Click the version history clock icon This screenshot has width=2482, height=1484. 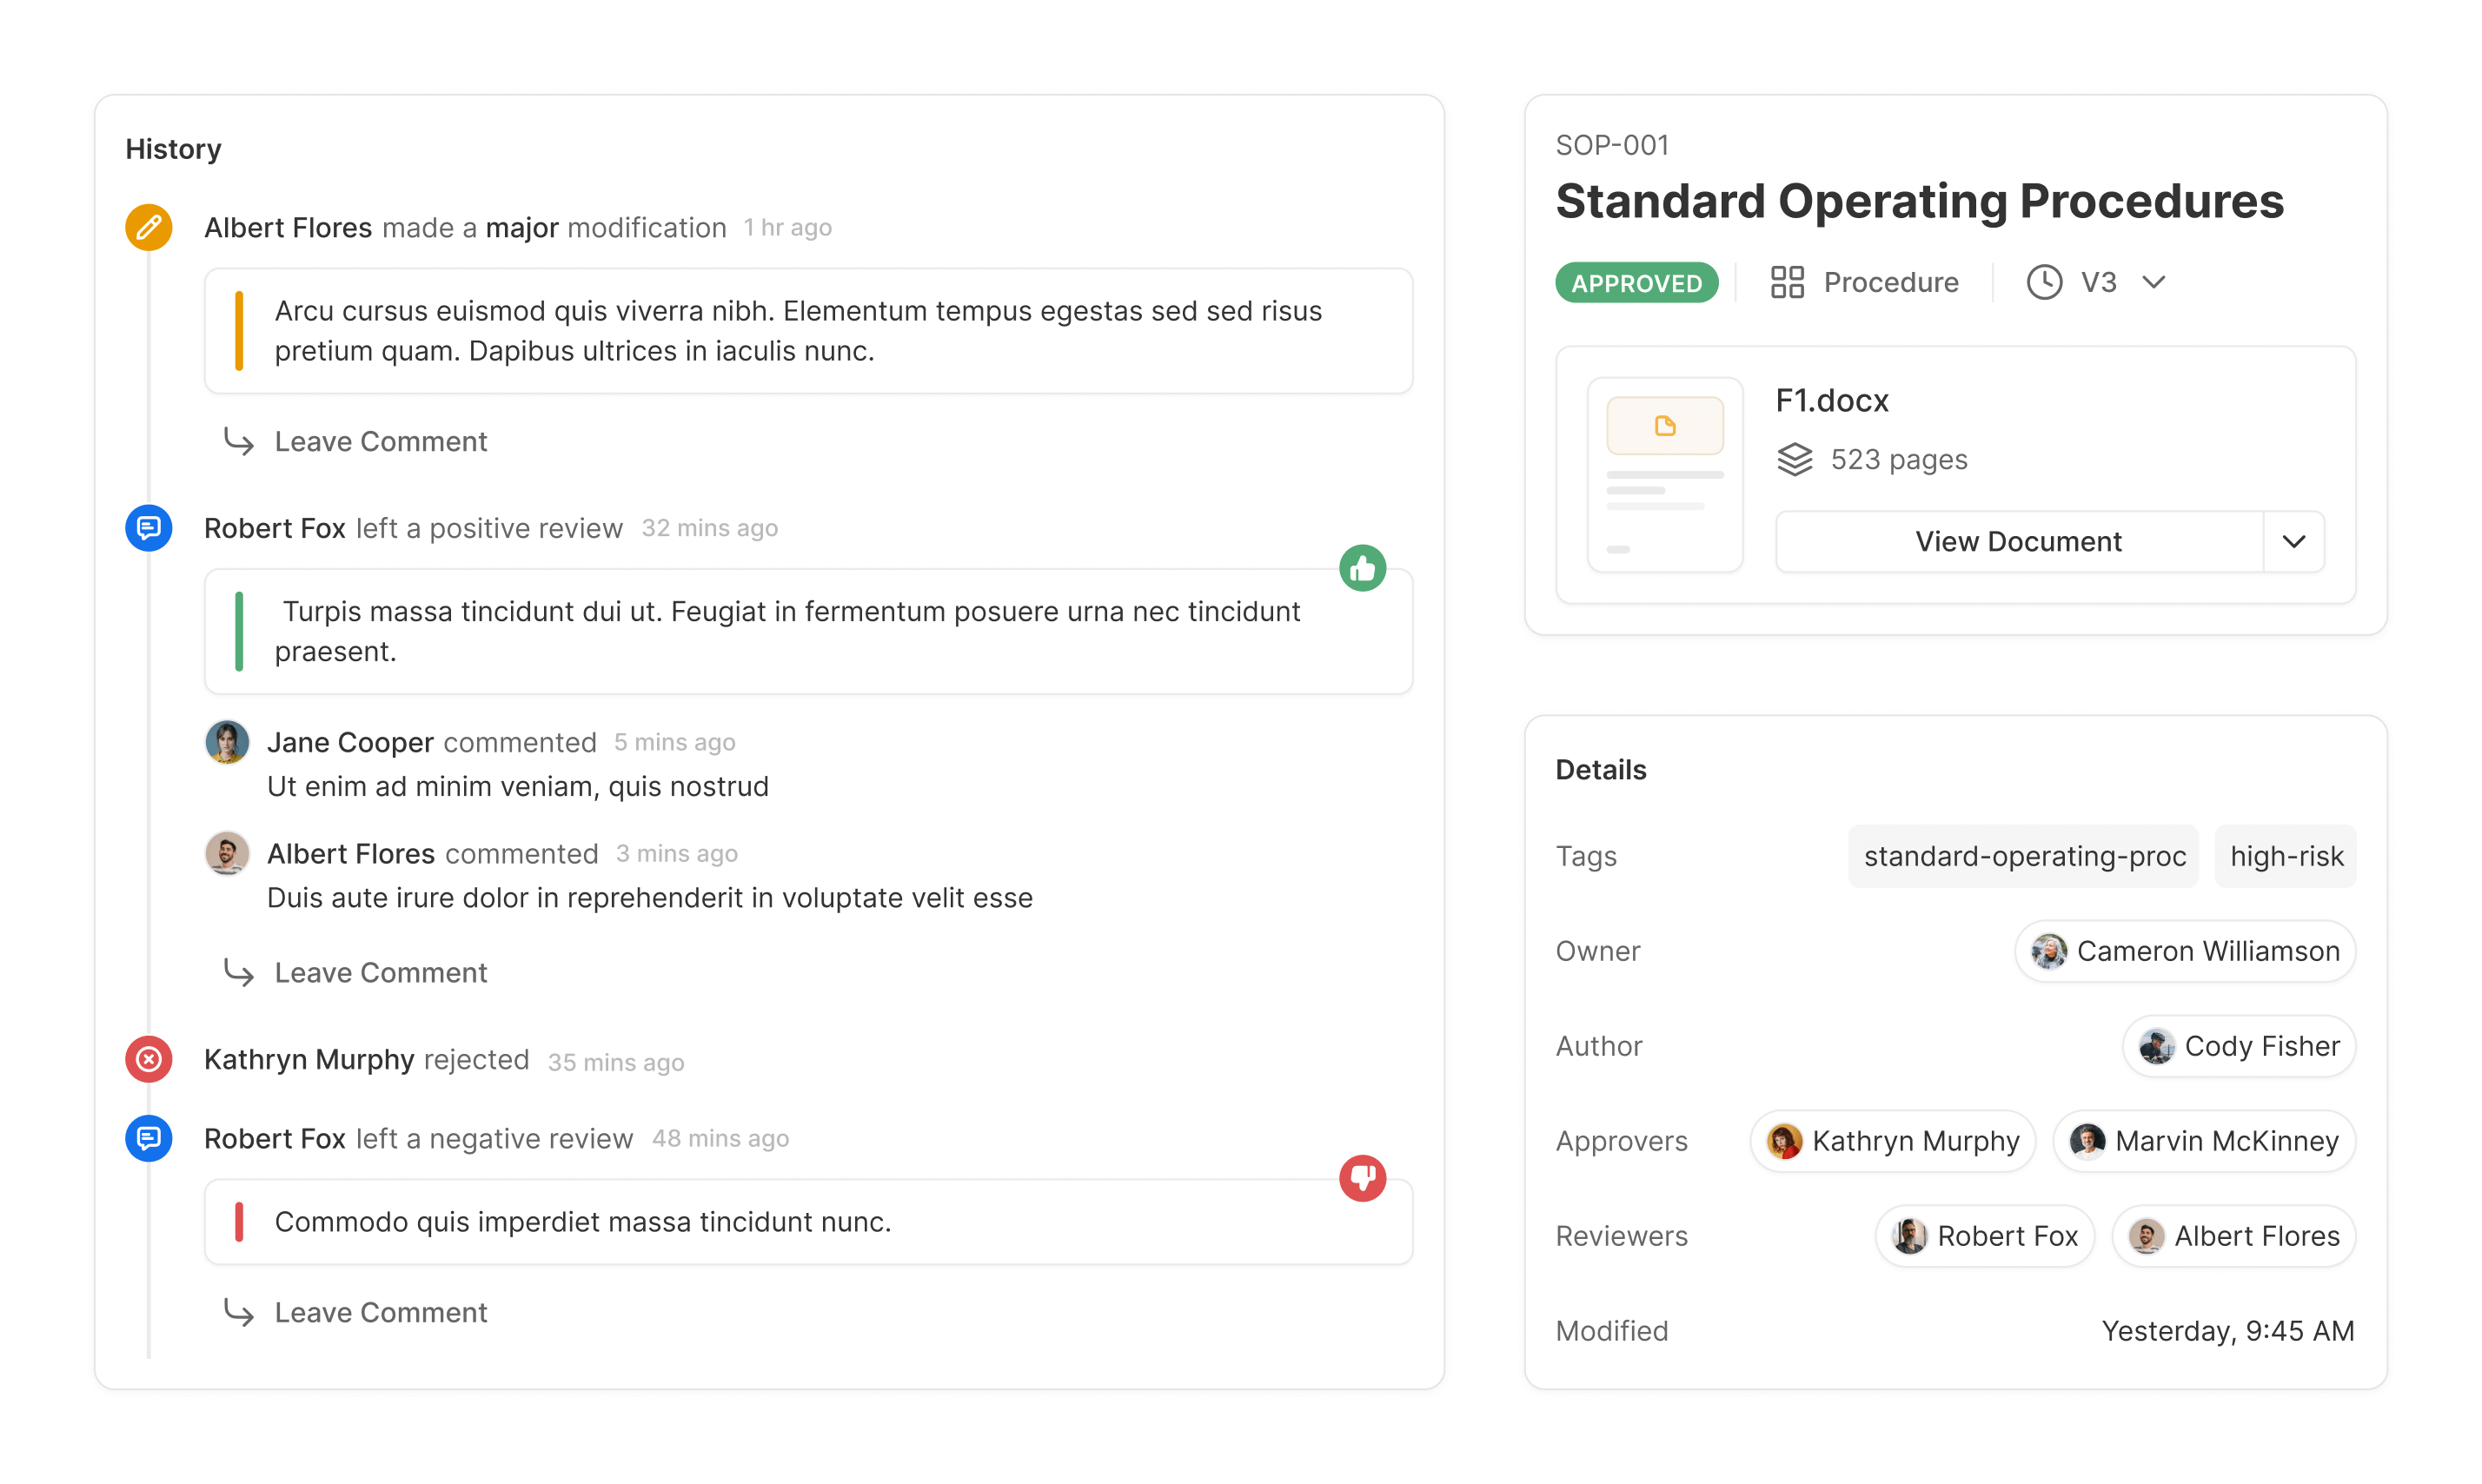pyautogui.click(x=2043, y=282)
